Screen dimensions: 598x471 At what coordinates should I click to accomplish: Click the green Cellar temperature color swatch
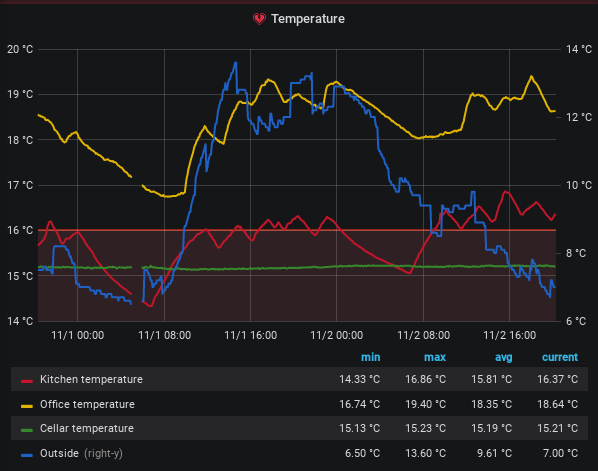click(x=27, y=430)
